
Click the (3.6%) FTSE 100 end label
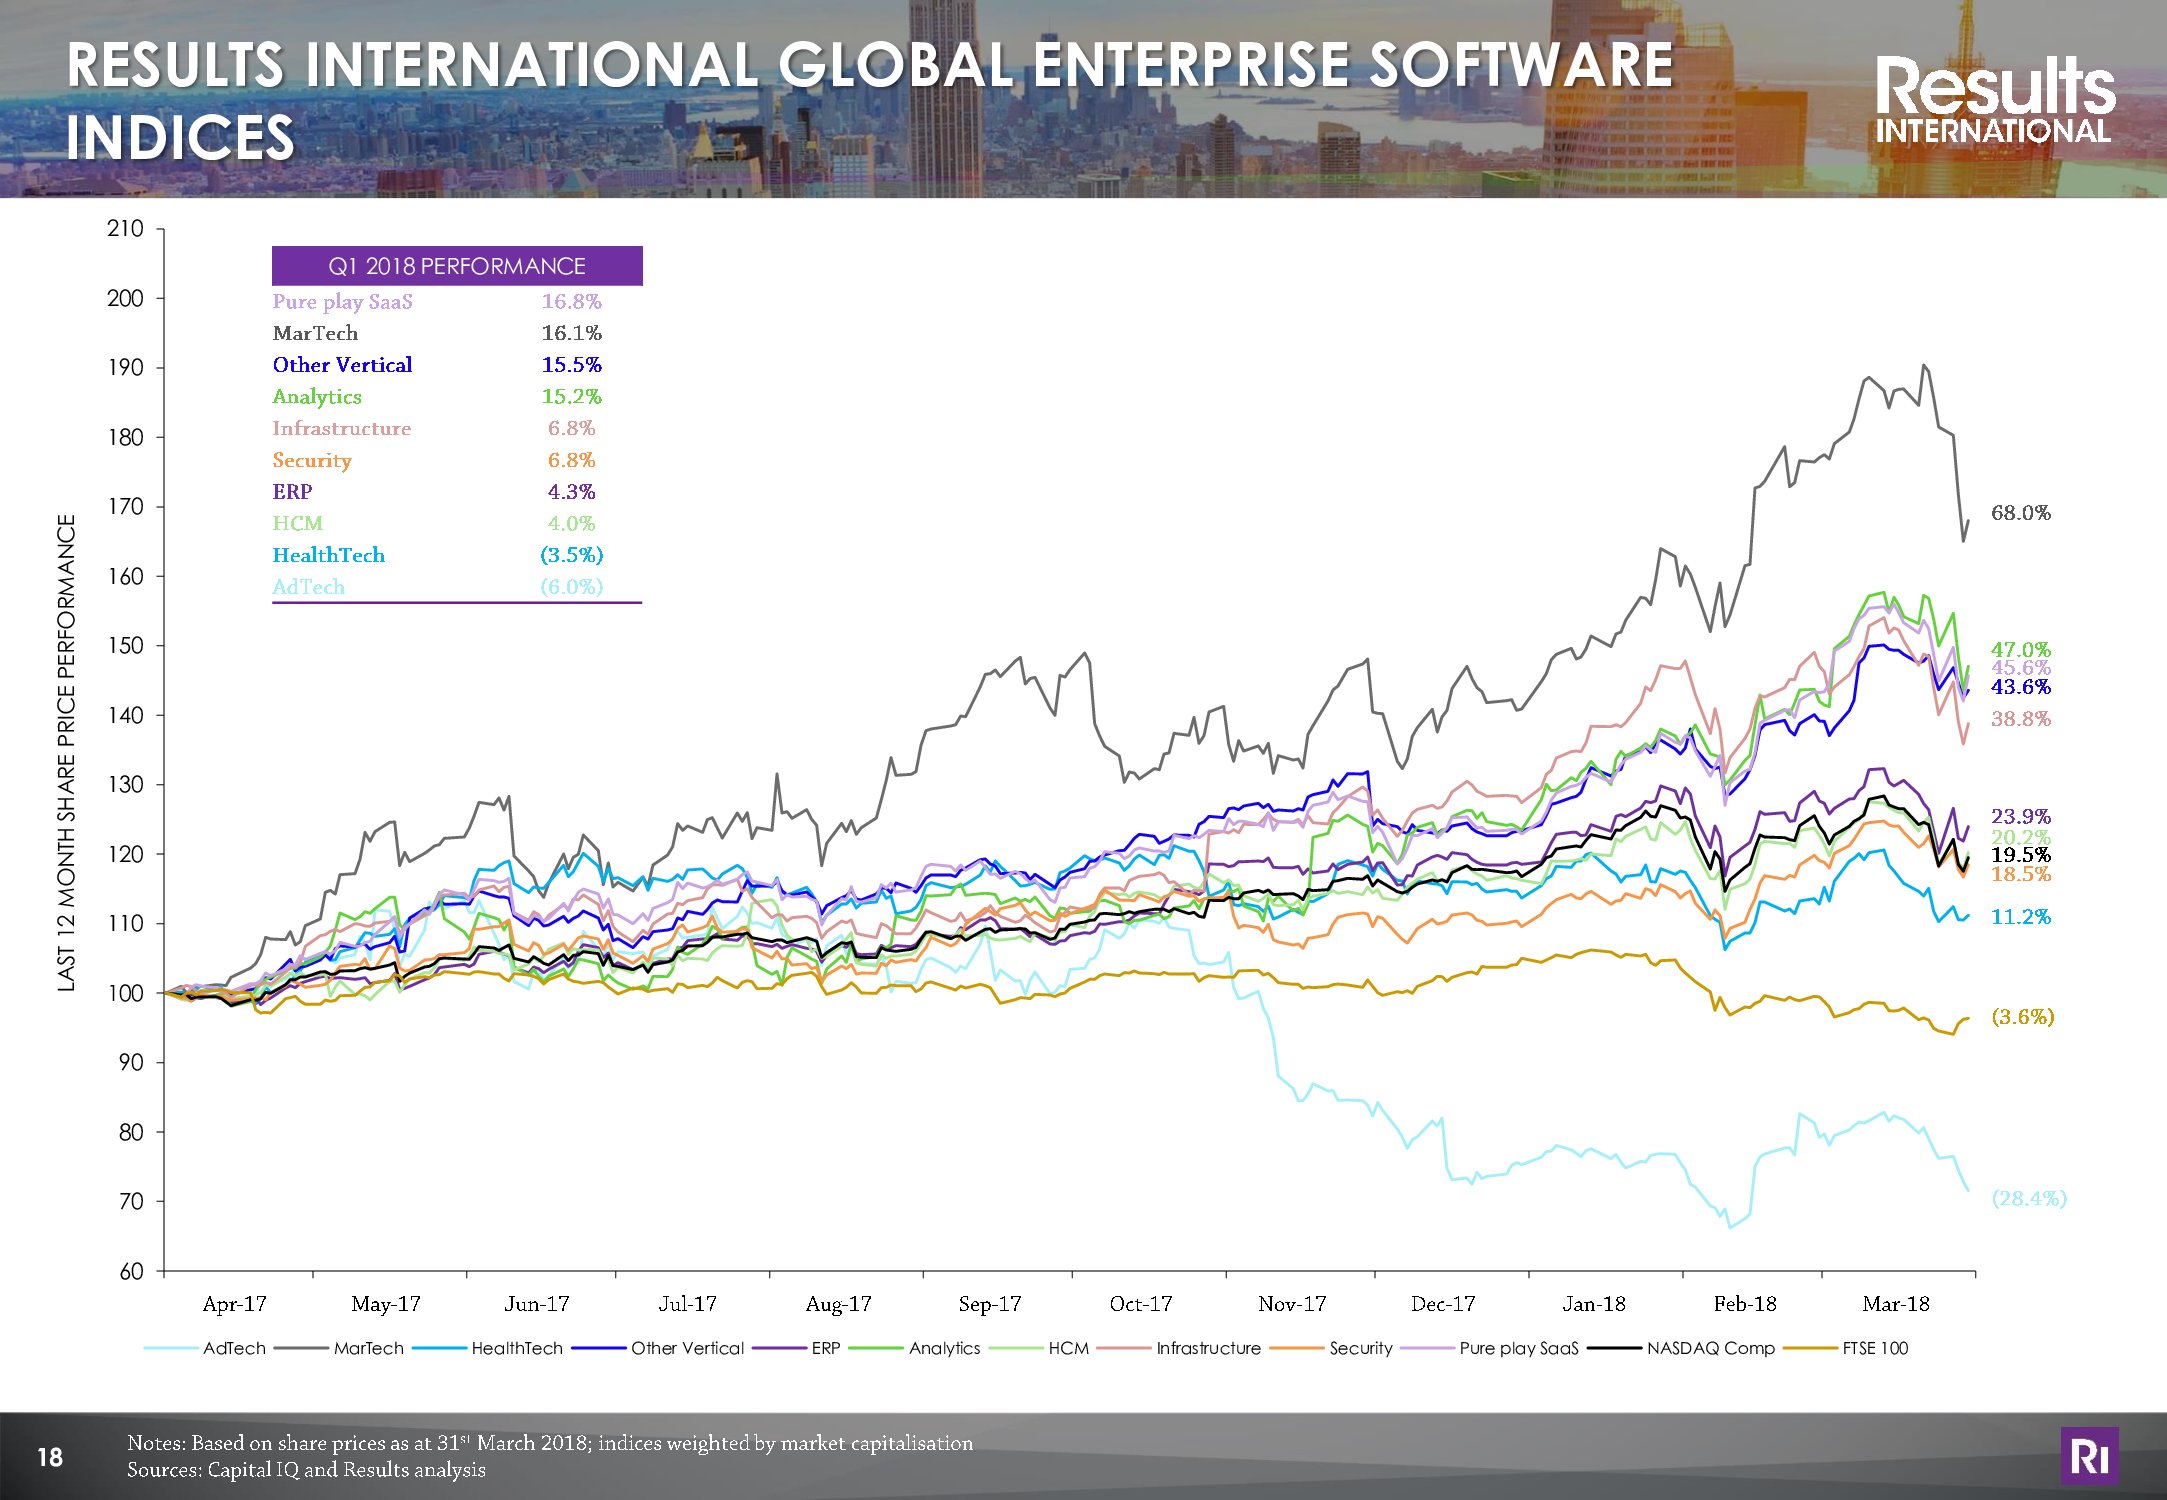click(x=2022, y=1017)
